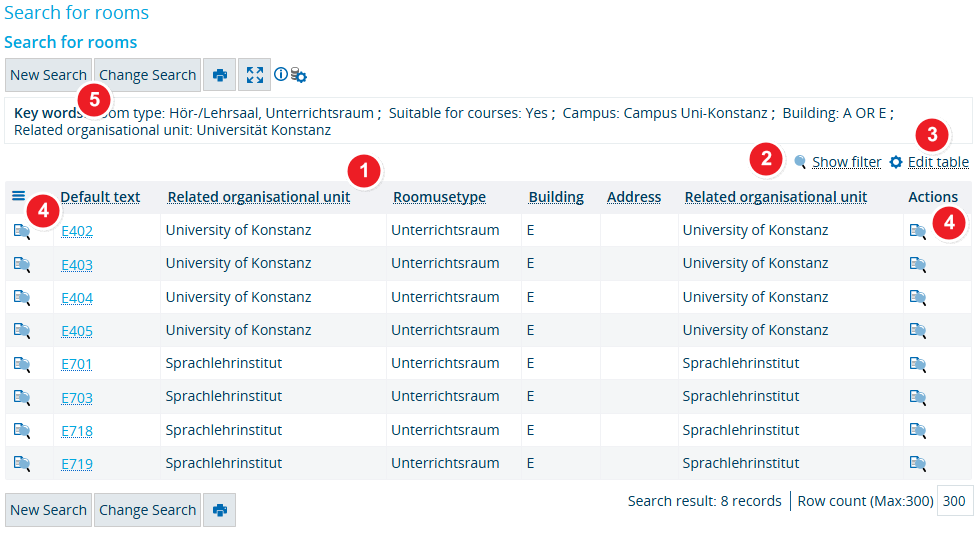Sort by first Related organisational unit header
The image size is (978, 533).
click(259, 197)
